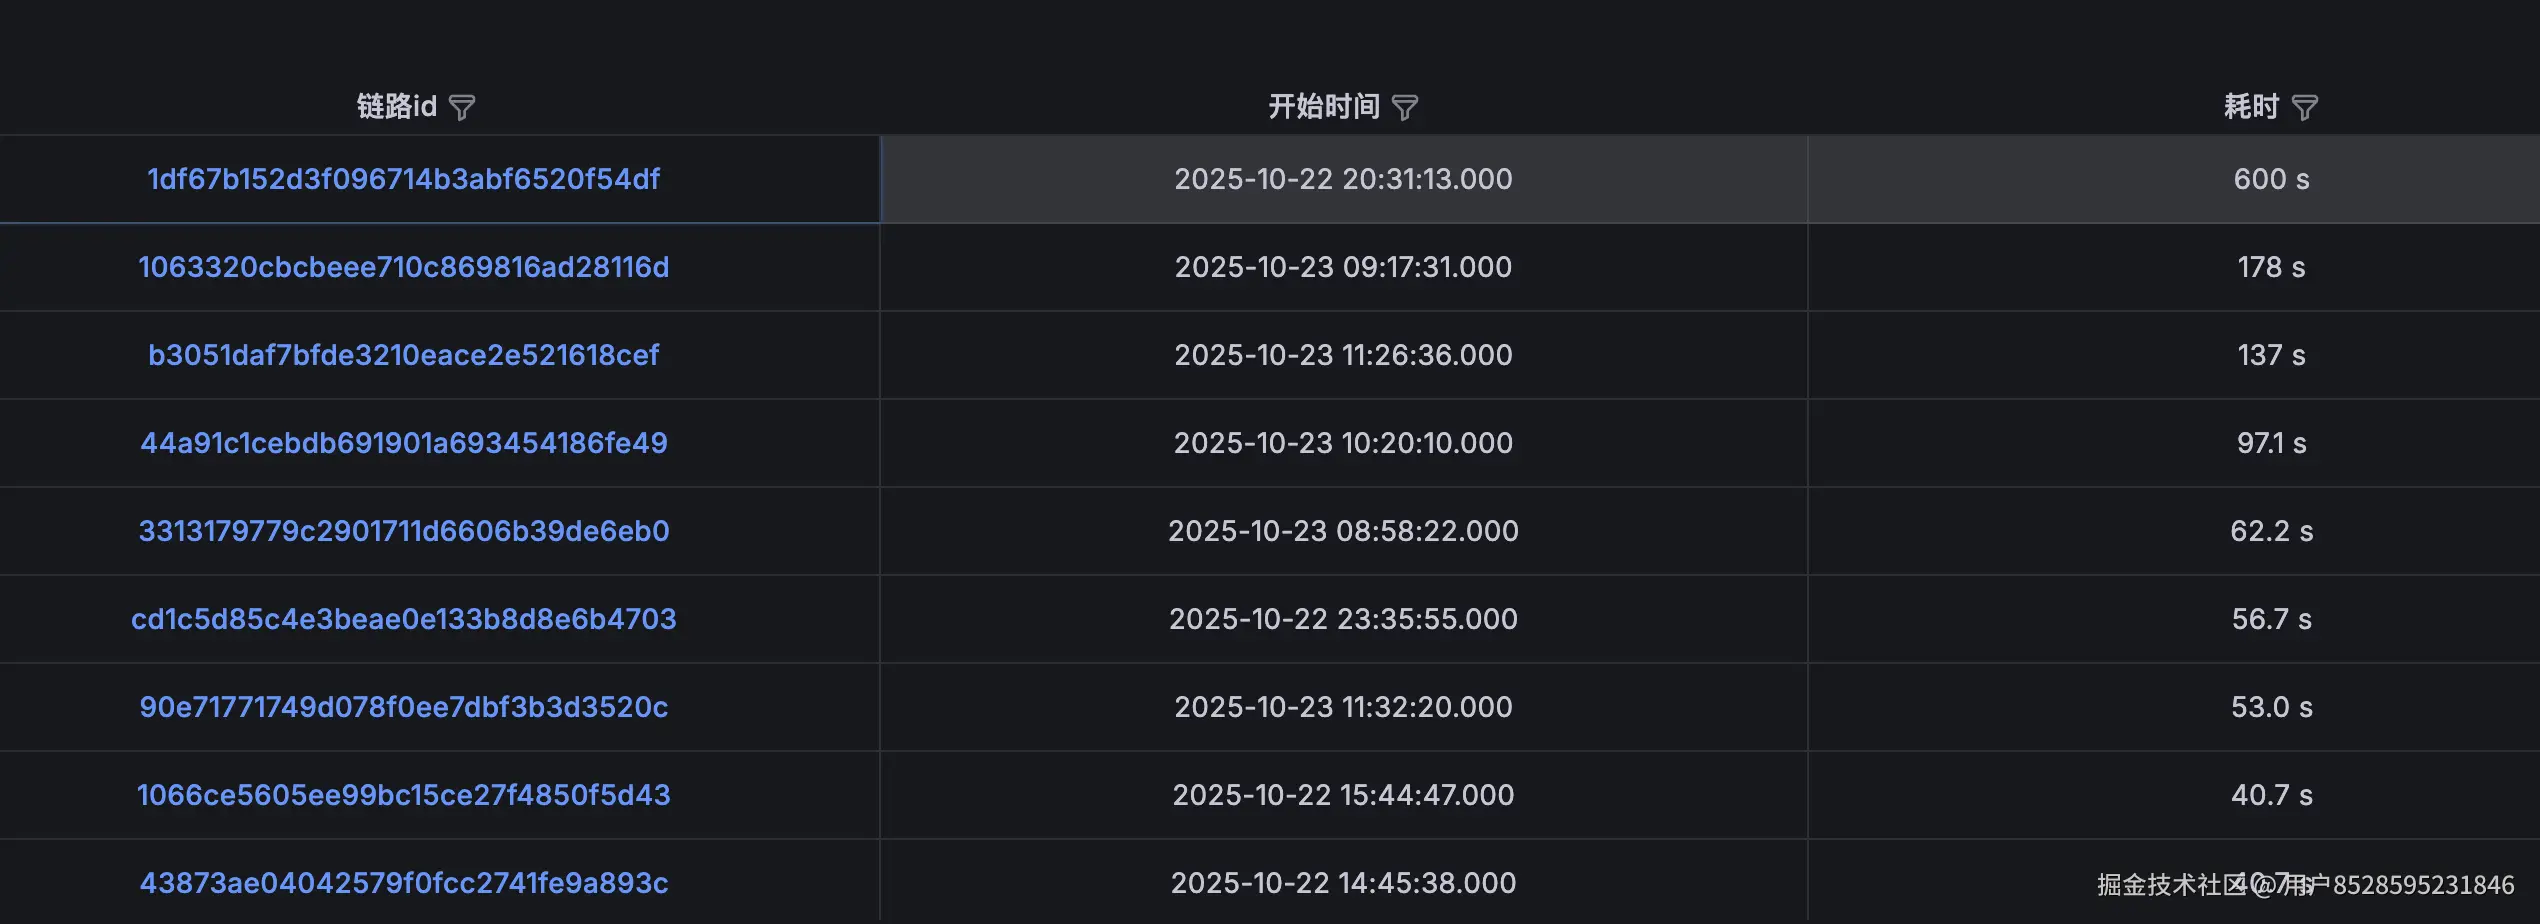Click the 链路id column filter icon

point(461,107)
